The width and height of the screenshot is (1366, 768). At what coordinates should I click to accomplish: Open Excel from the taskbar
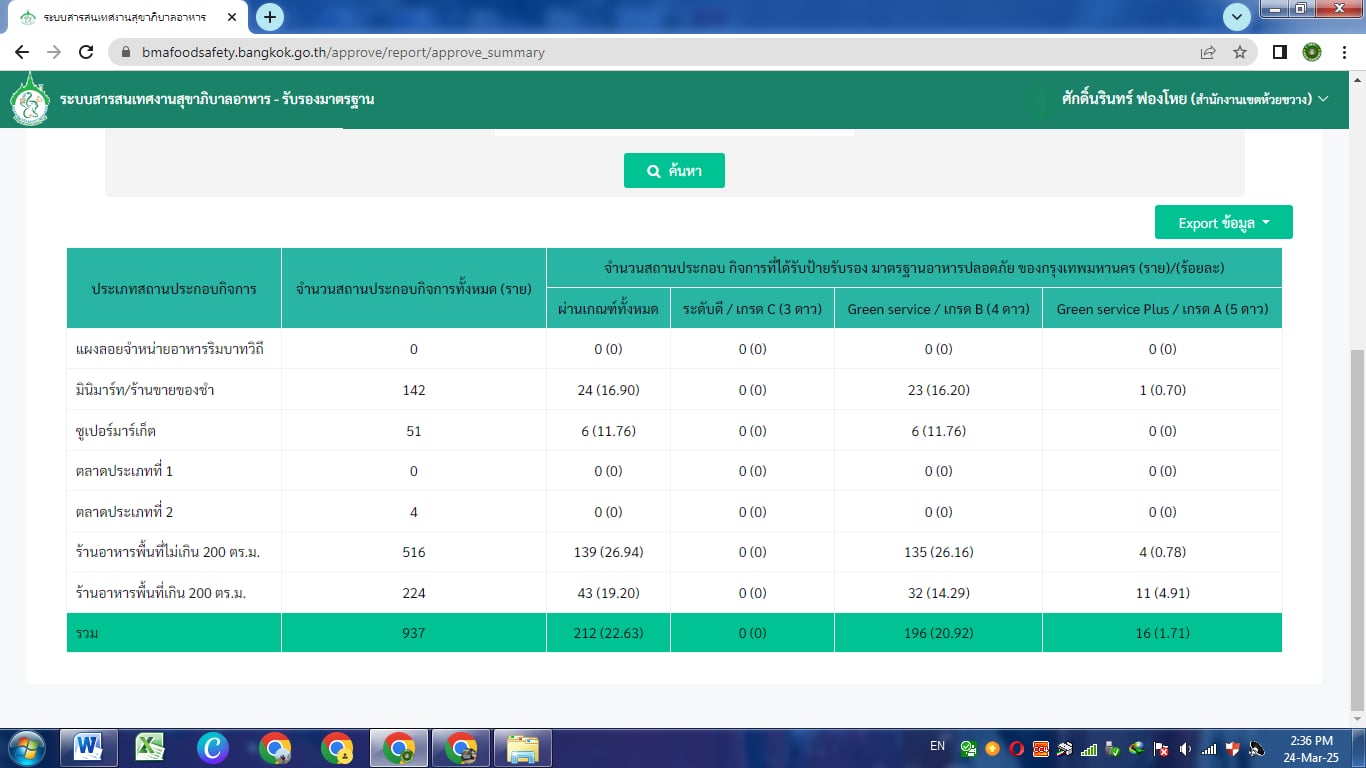point(150,747)
